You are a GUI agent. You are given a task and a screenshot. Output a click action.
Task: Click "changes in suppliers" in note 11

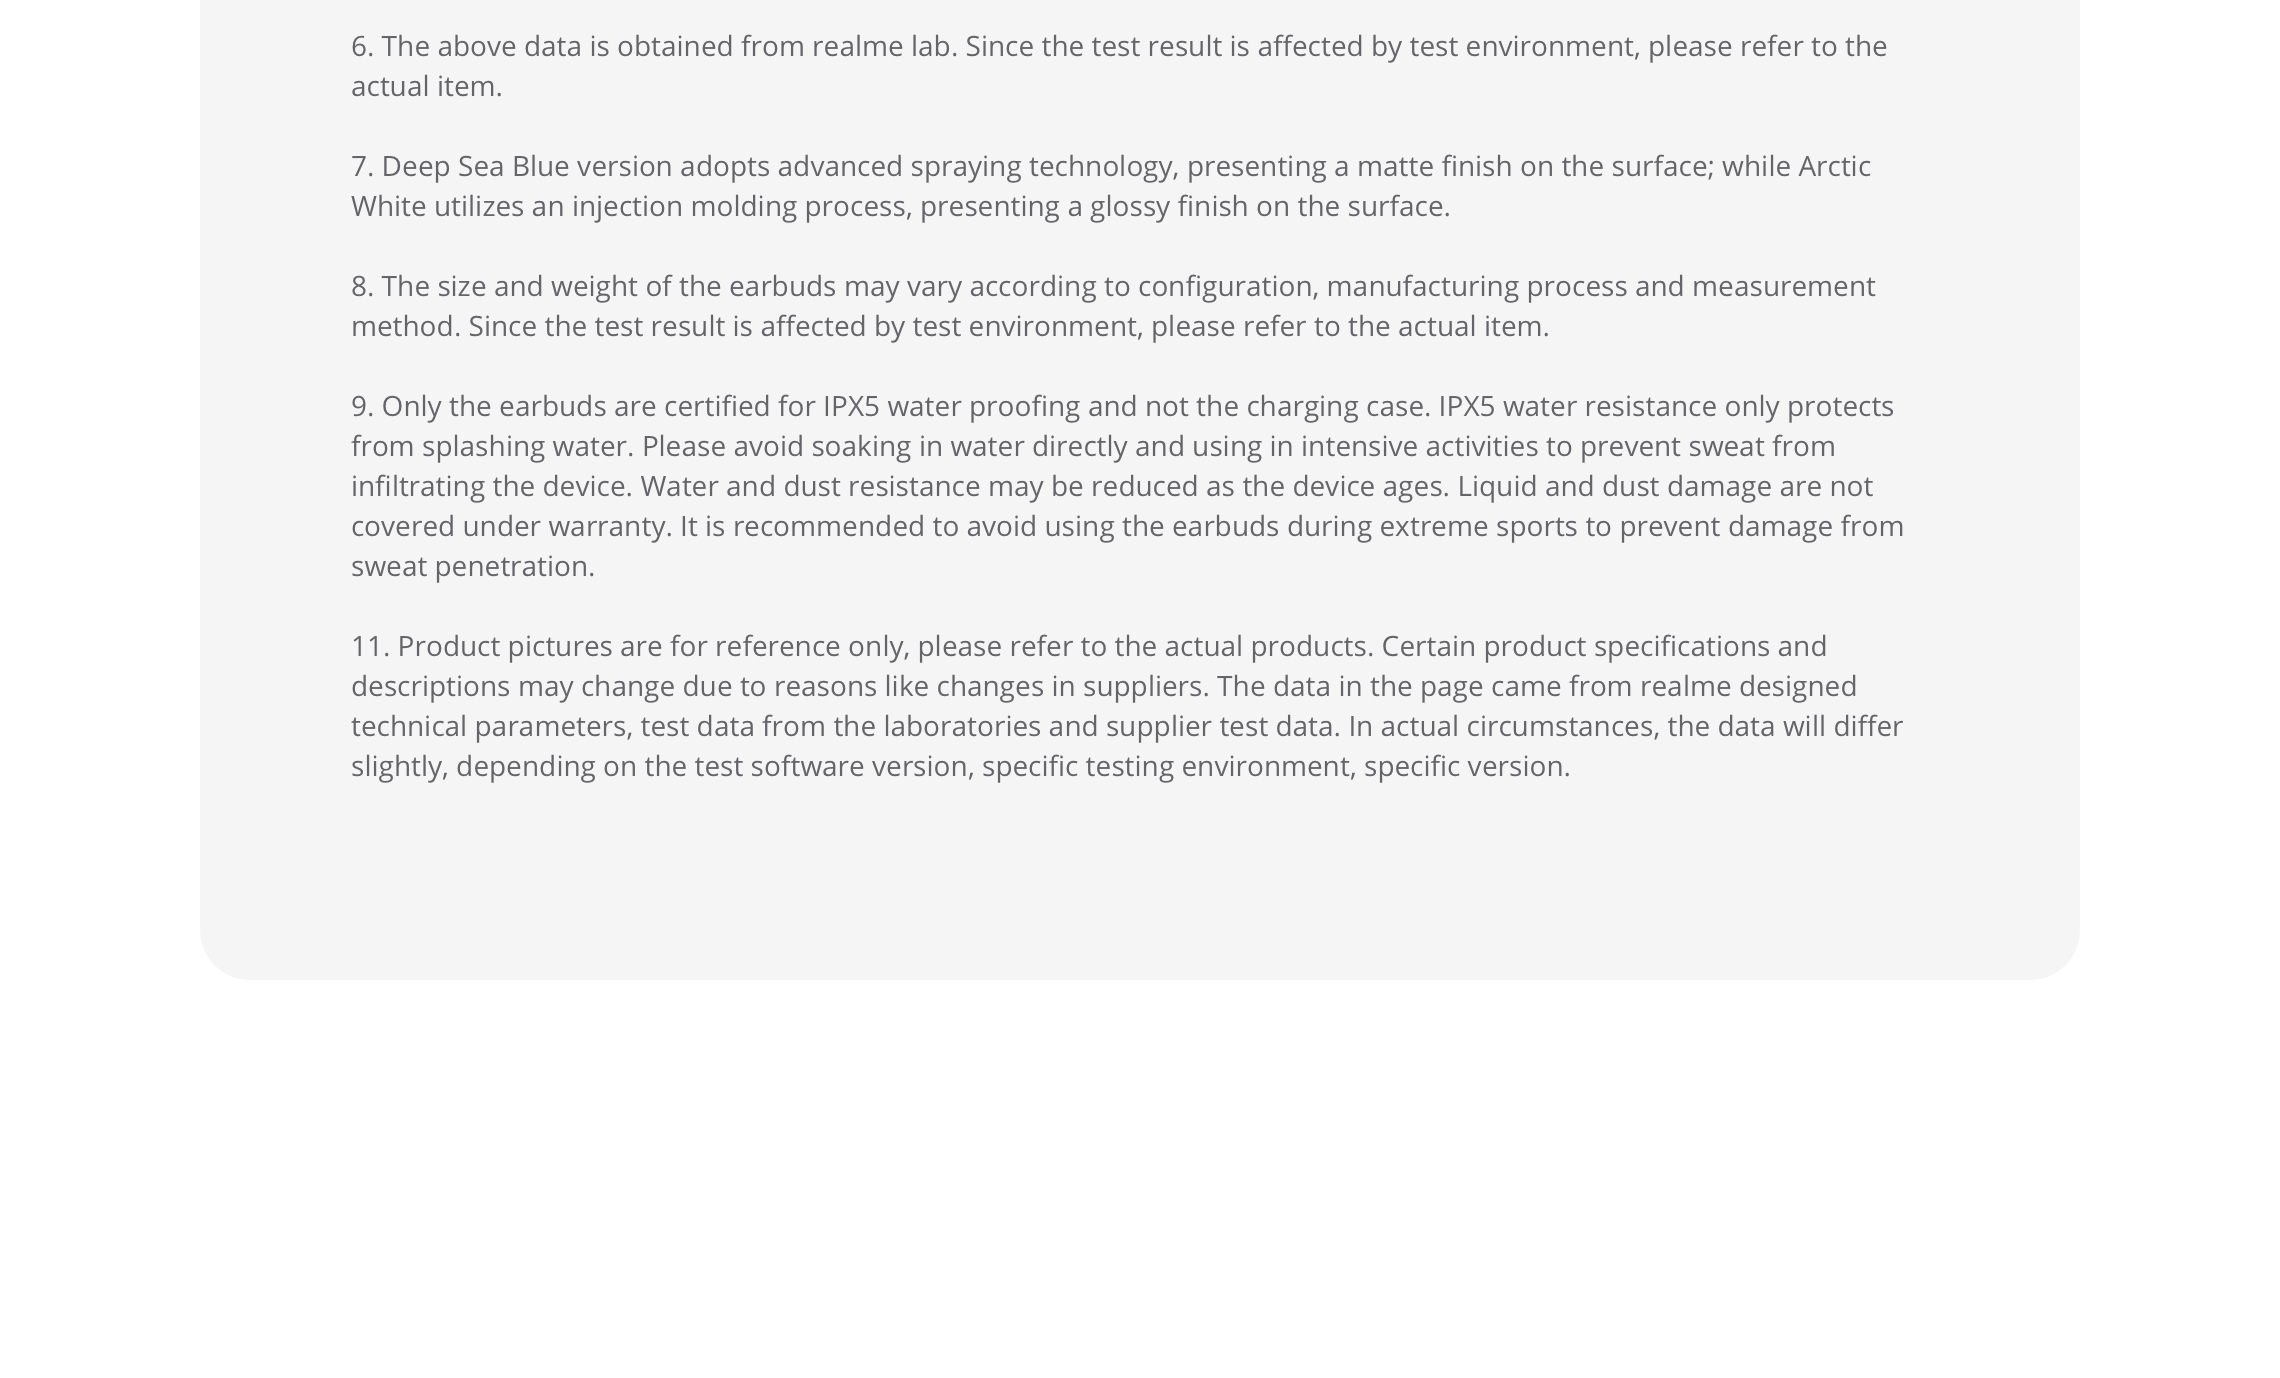pyautogui.click(x=1072, y=687)
